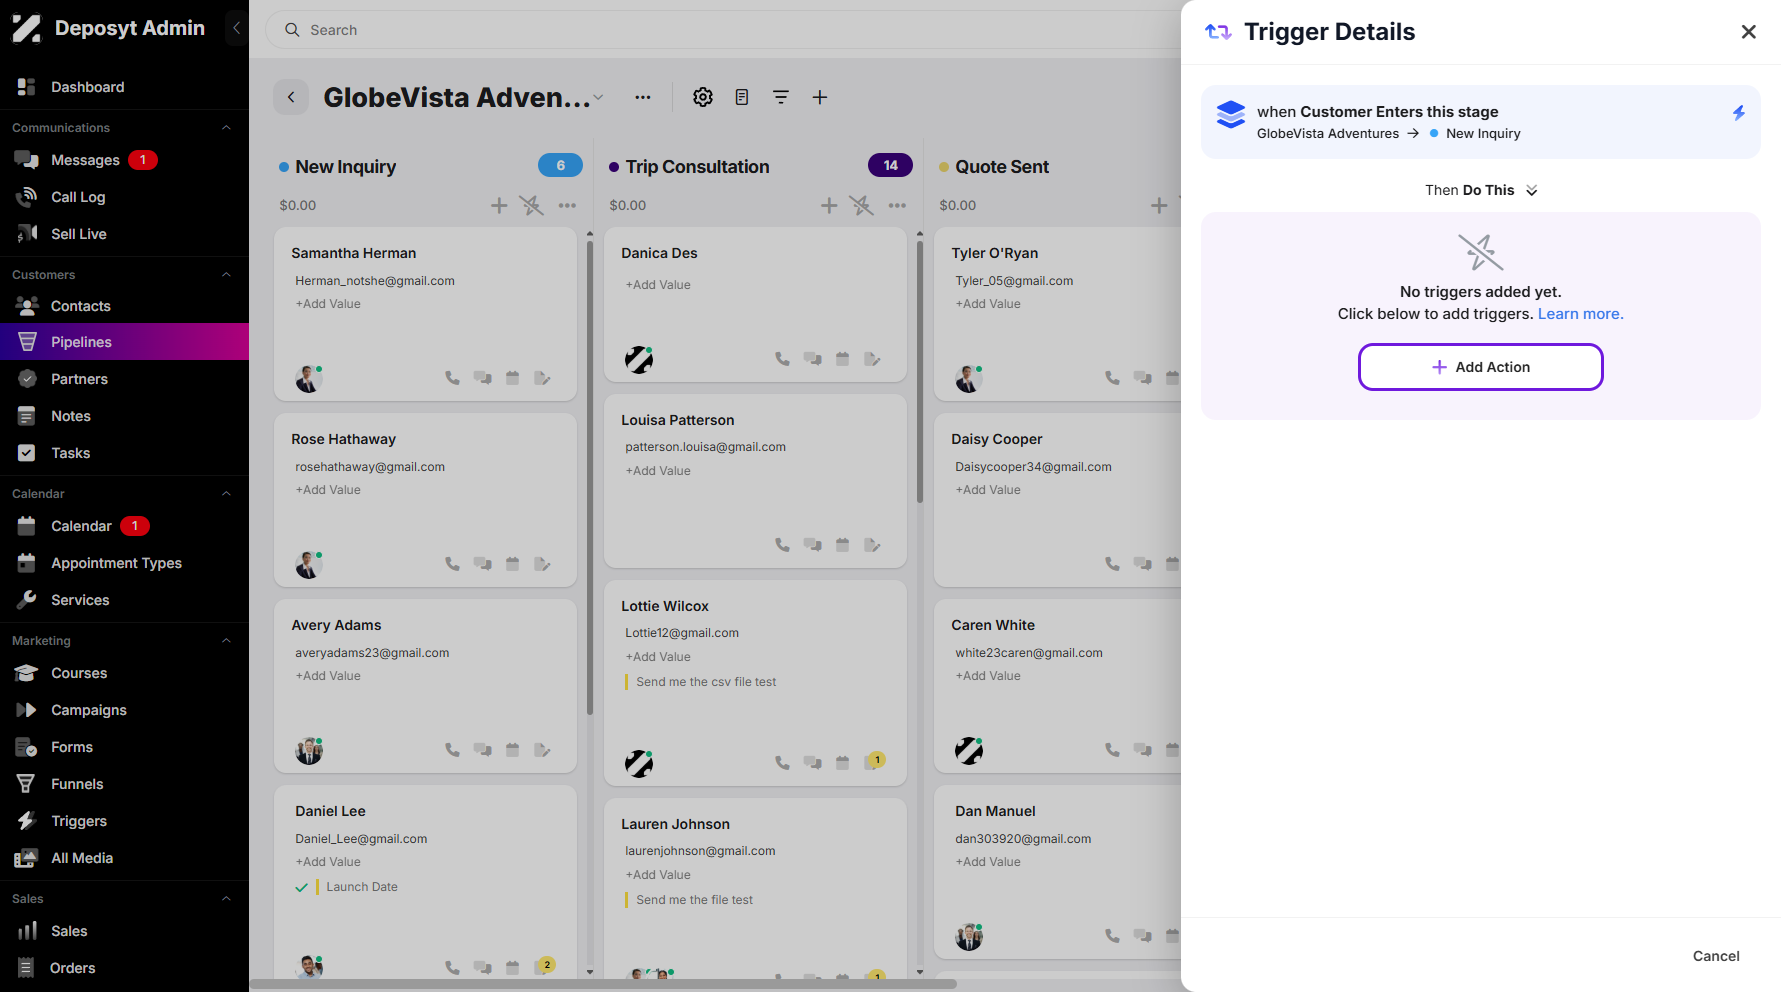Close the Trigger Details panel
This screenshot has height=992, width=1781.
point(1749,32)
